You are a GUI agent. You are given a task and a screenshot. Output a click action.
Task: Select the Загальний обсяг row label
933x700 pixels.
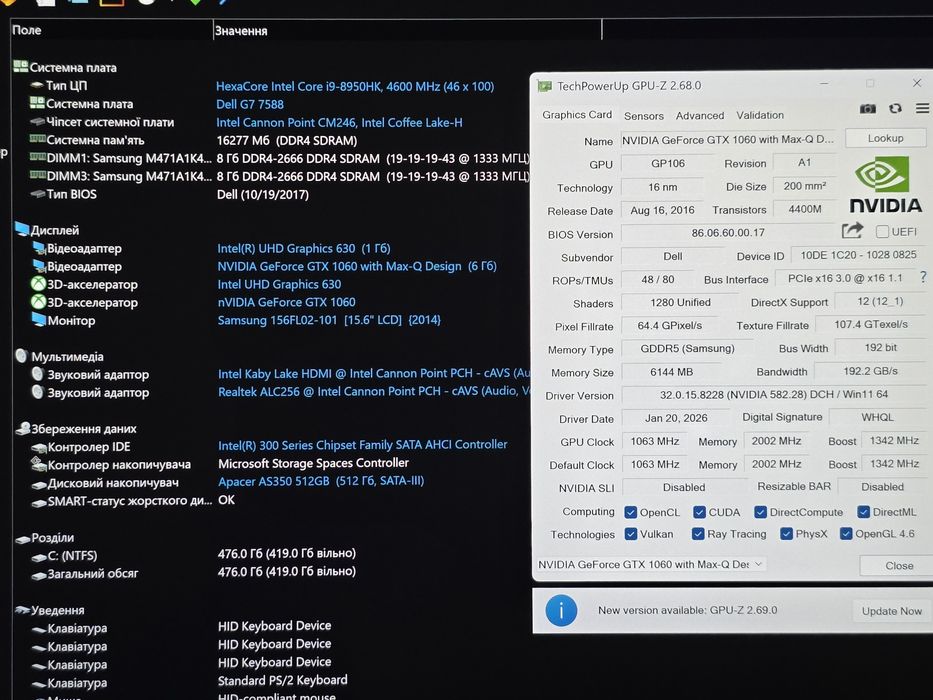pos(93,574)
